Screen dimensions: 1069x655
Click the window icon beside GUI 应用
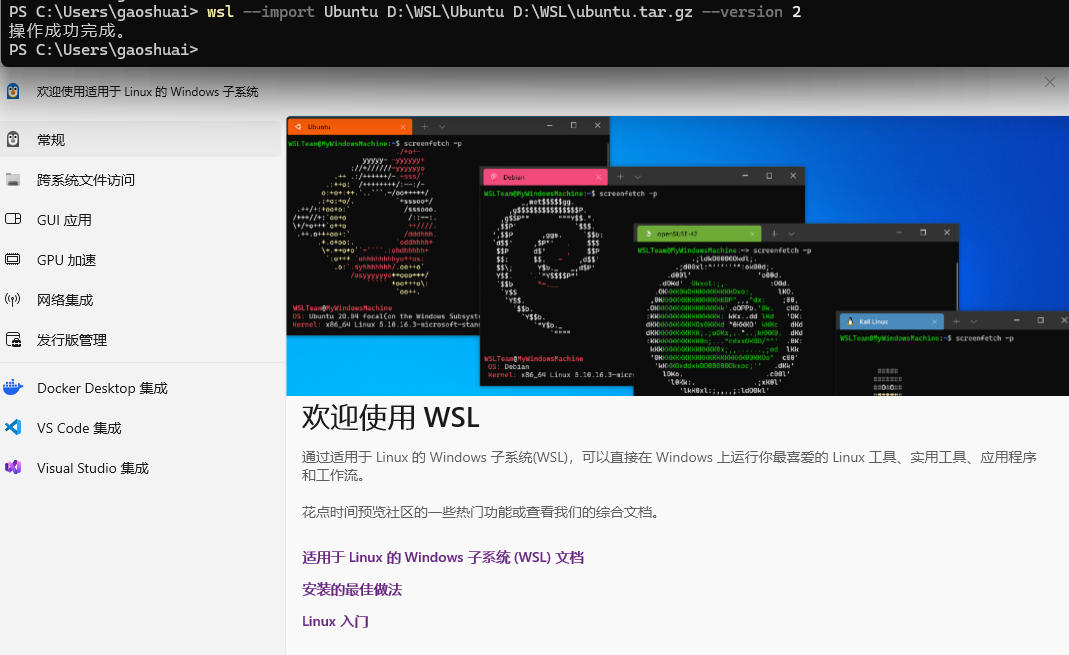click(x=13, y=219)
